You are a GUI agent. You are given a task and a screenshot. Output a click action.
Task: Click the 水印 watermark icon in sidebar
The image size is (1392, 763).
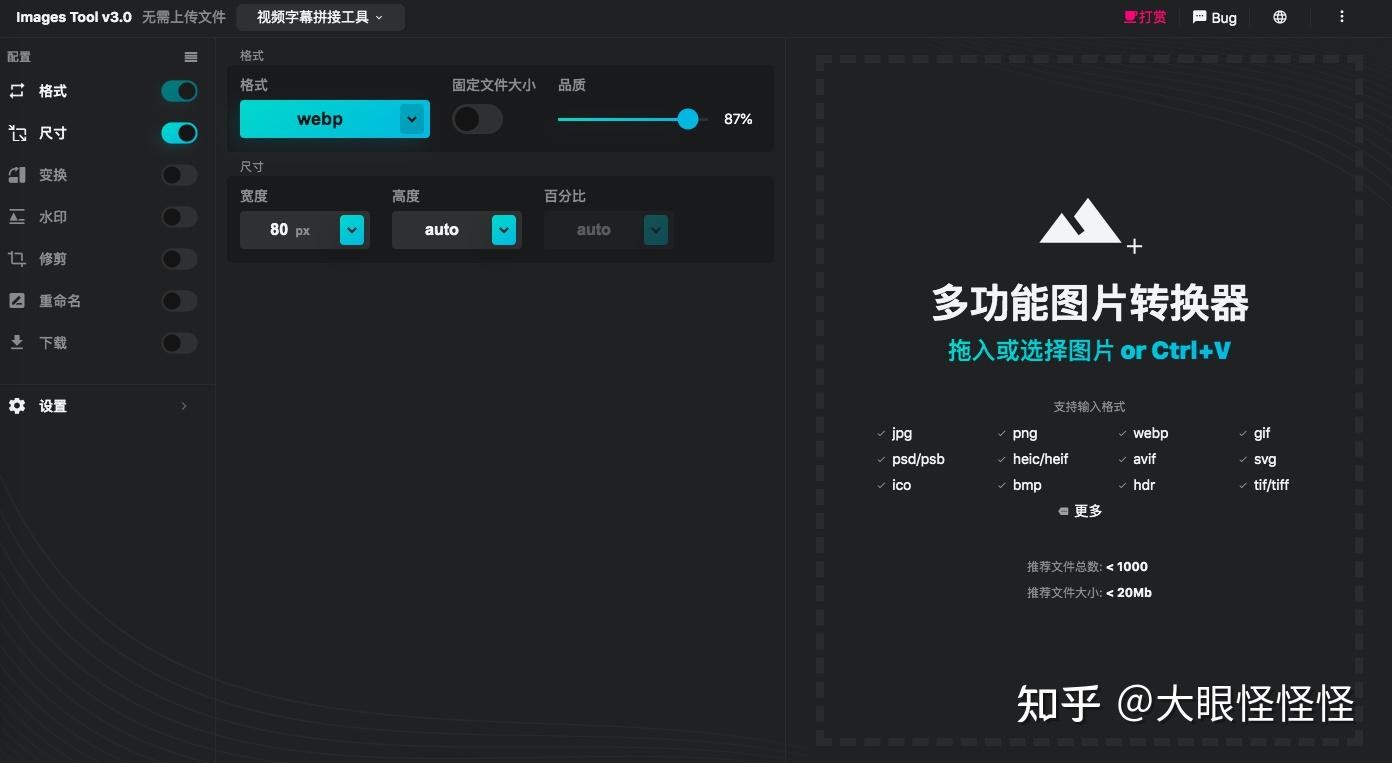pyautogui.click(x=17, y=217)
